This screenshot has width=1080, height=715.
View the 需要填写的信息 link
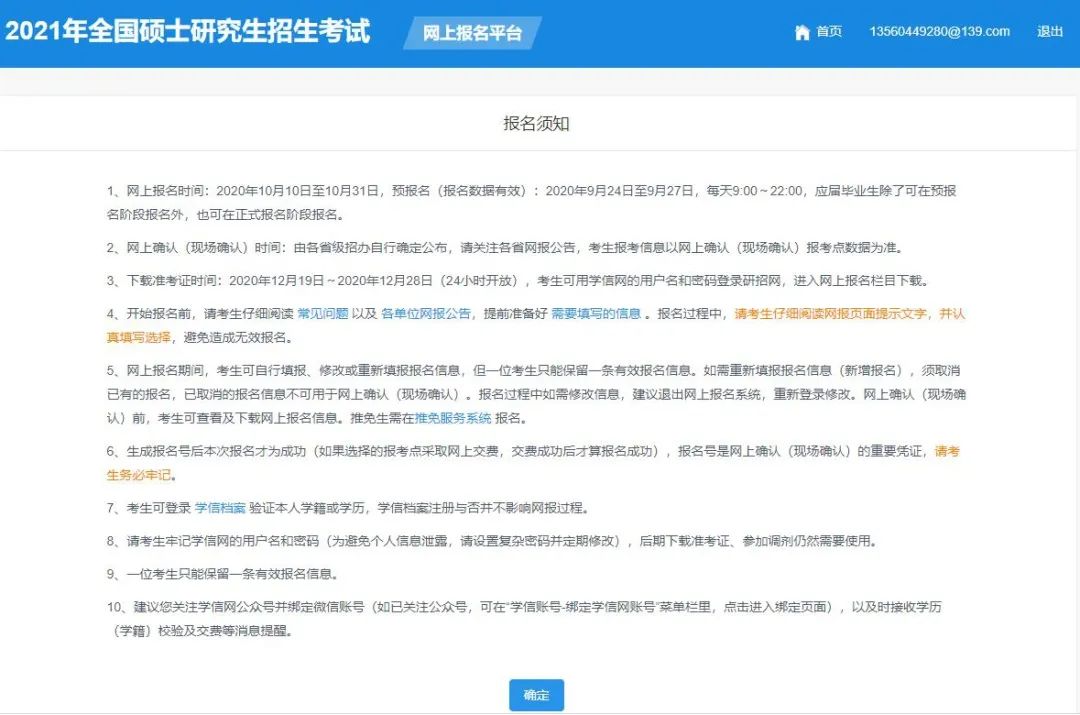[596, 313]
